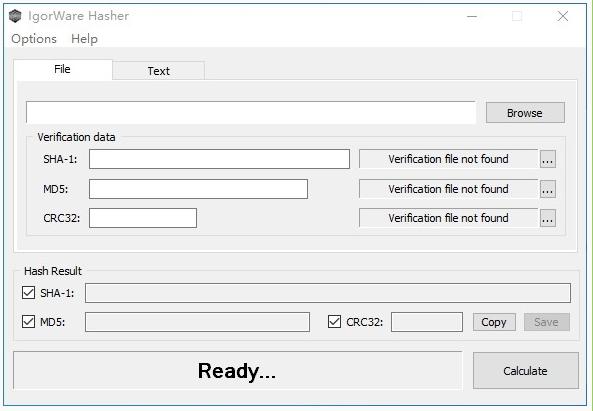Uncheck the SHA-1 hash result checkbox
This screenshot has height=411, width=593.
(29, 293)
